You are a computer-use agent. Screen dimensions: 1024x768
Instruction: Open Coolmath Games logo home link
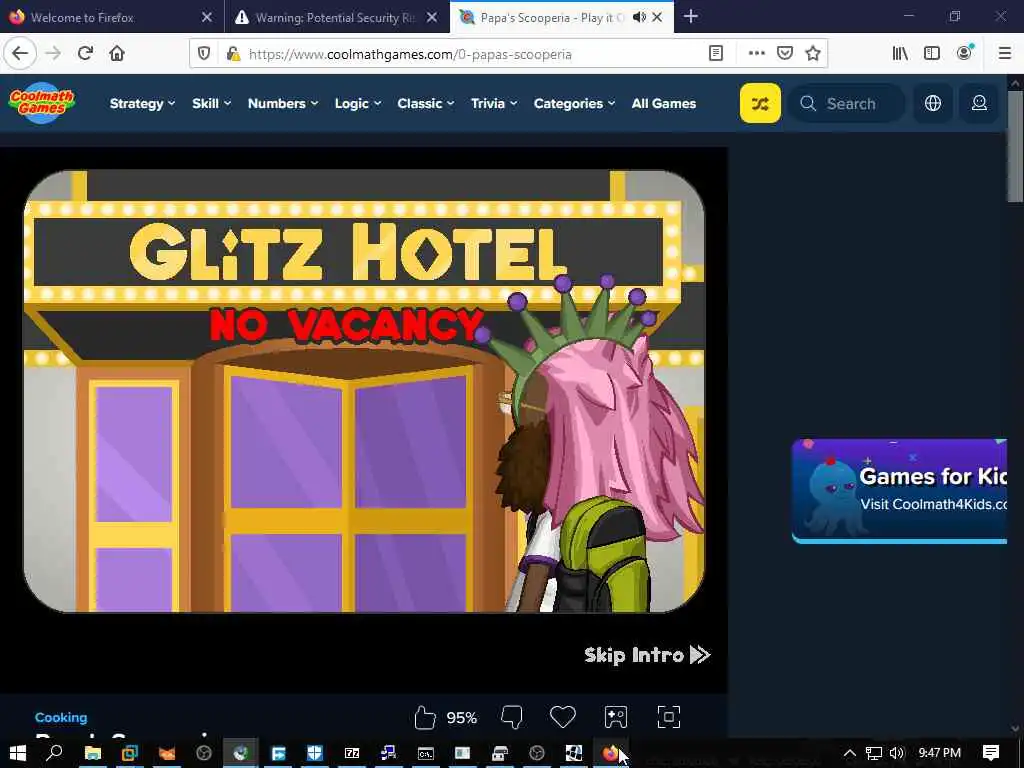[x=42, y=103]
